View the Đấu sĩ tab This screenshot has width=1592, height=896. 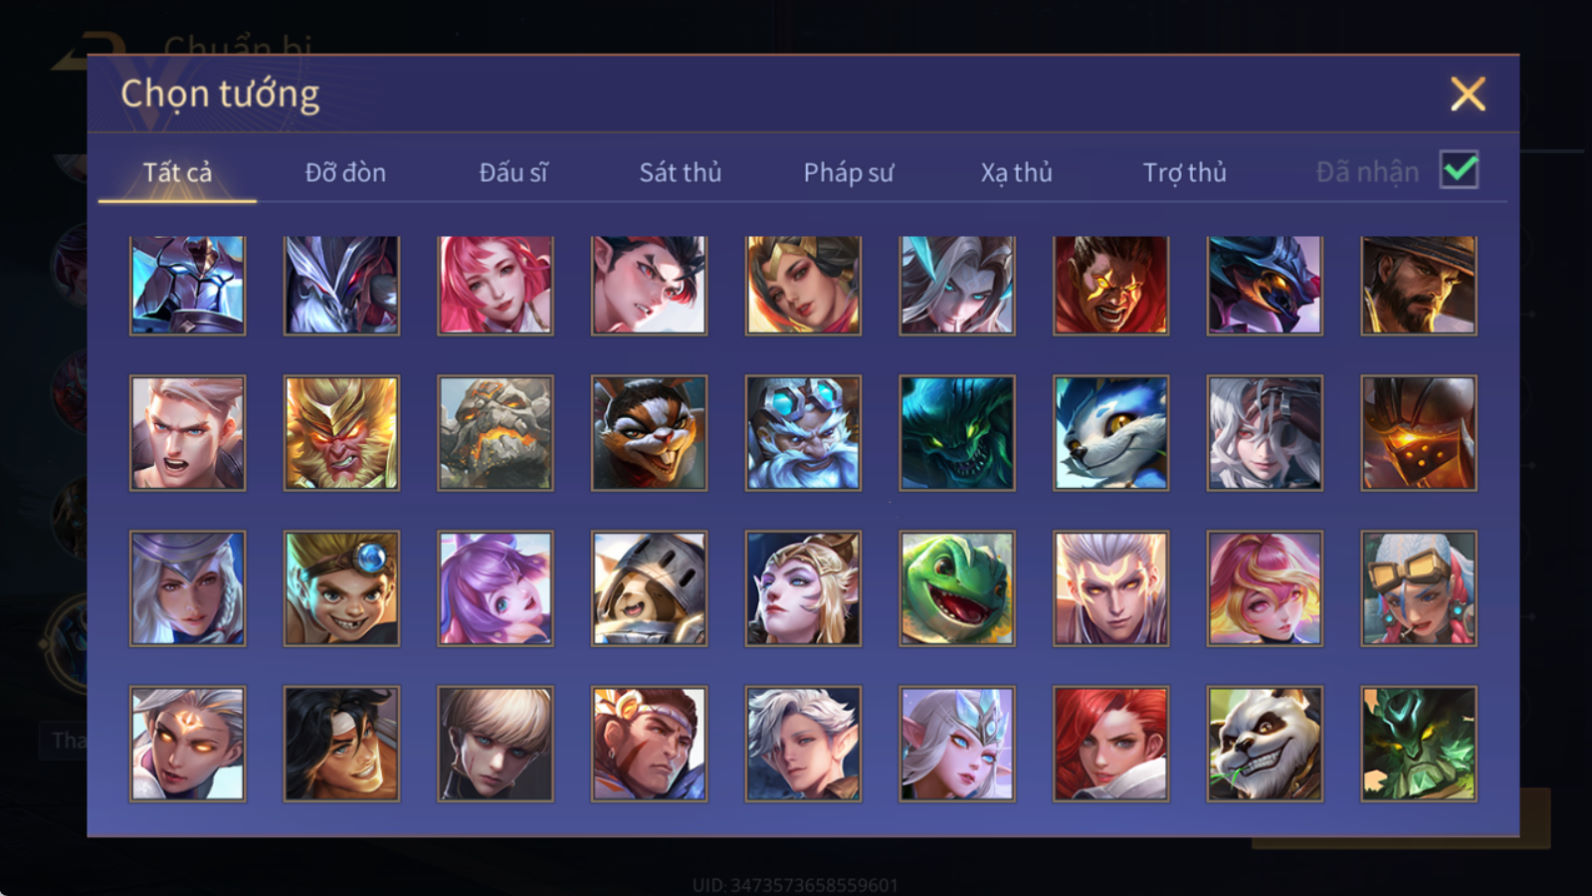(x=513, y=172)
